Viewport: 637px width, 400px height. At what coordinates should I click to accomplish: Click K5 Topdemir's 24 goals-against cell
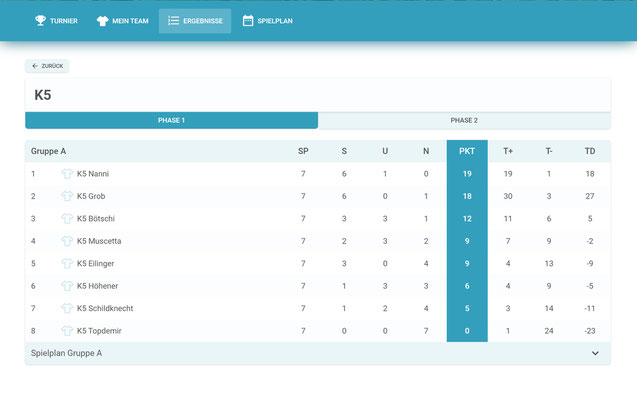click(x=549, y=331)
